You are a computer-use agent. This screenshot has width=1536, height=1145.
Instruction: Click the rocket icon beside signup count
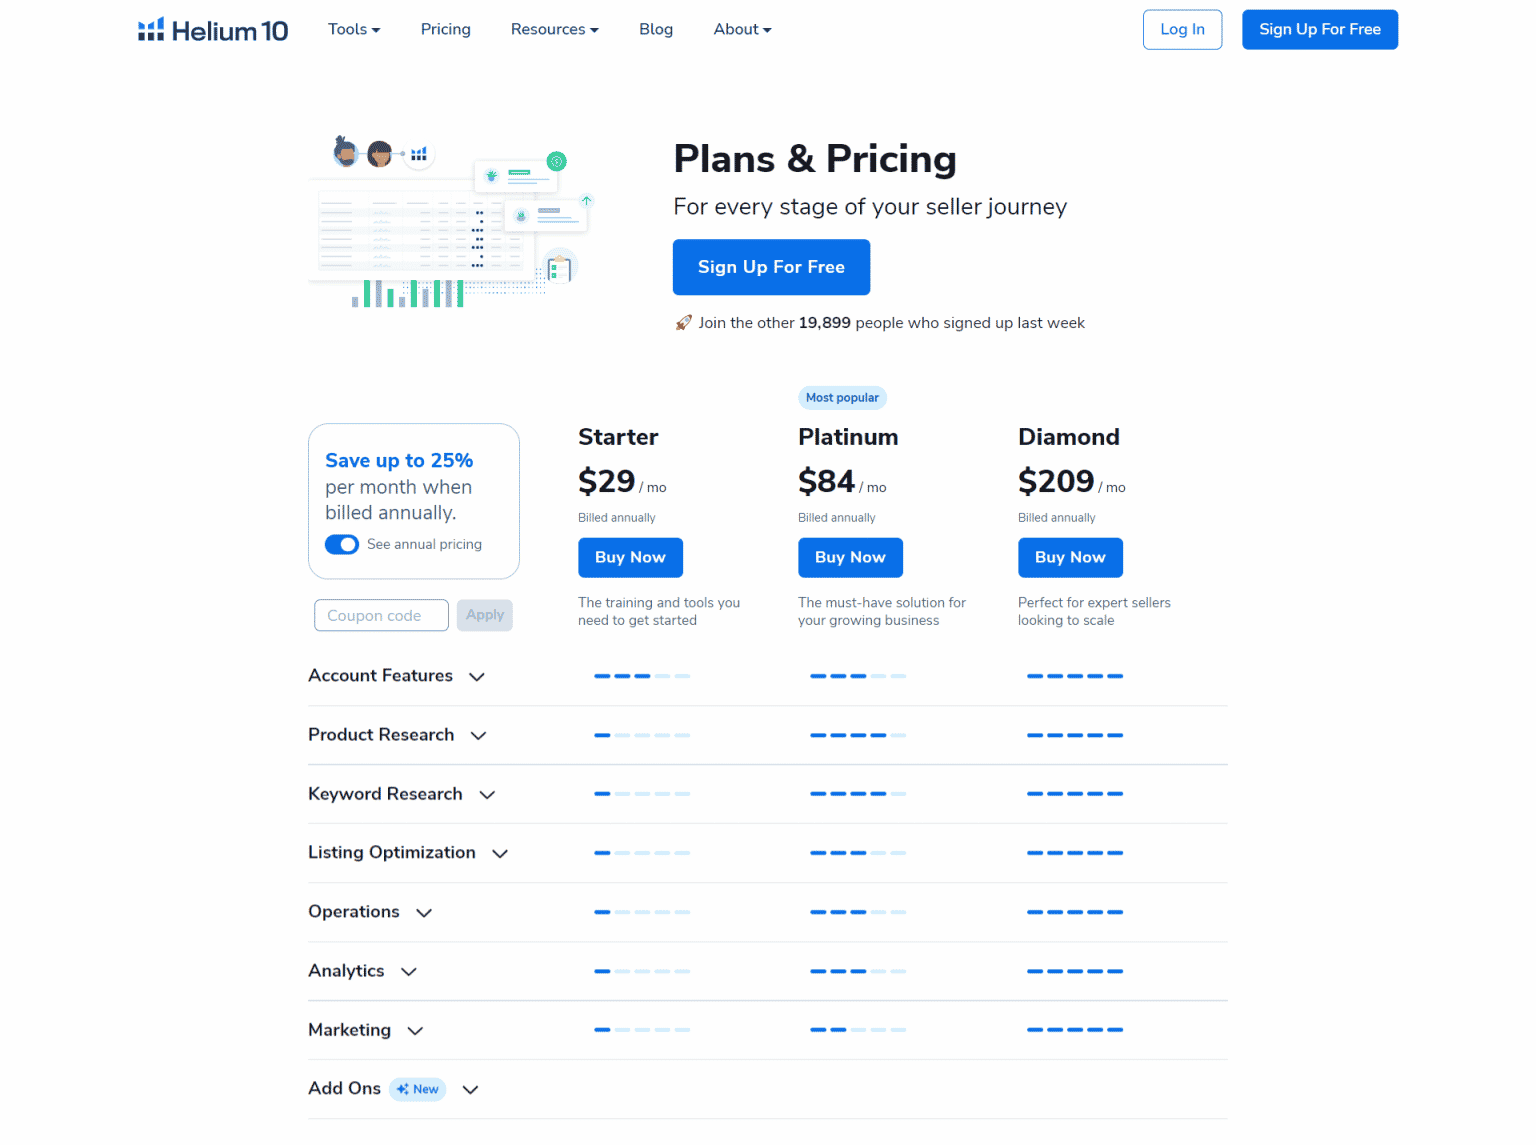[x=683, y=323]
